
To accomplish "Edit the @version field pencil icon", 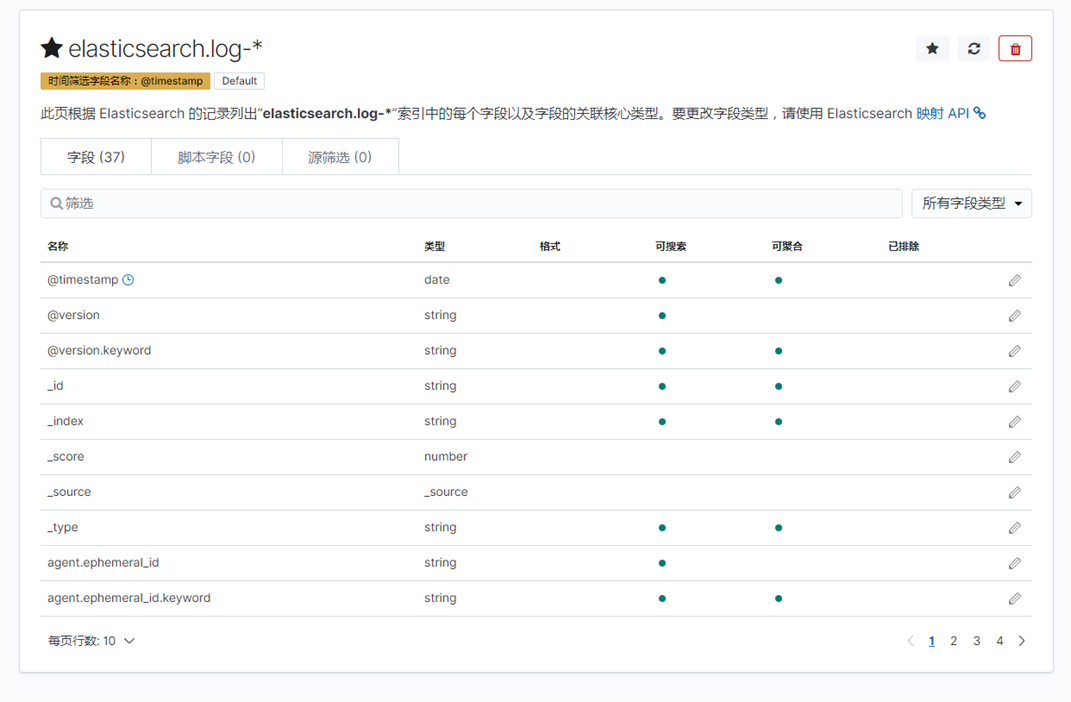I will [x=1015, y=315].
